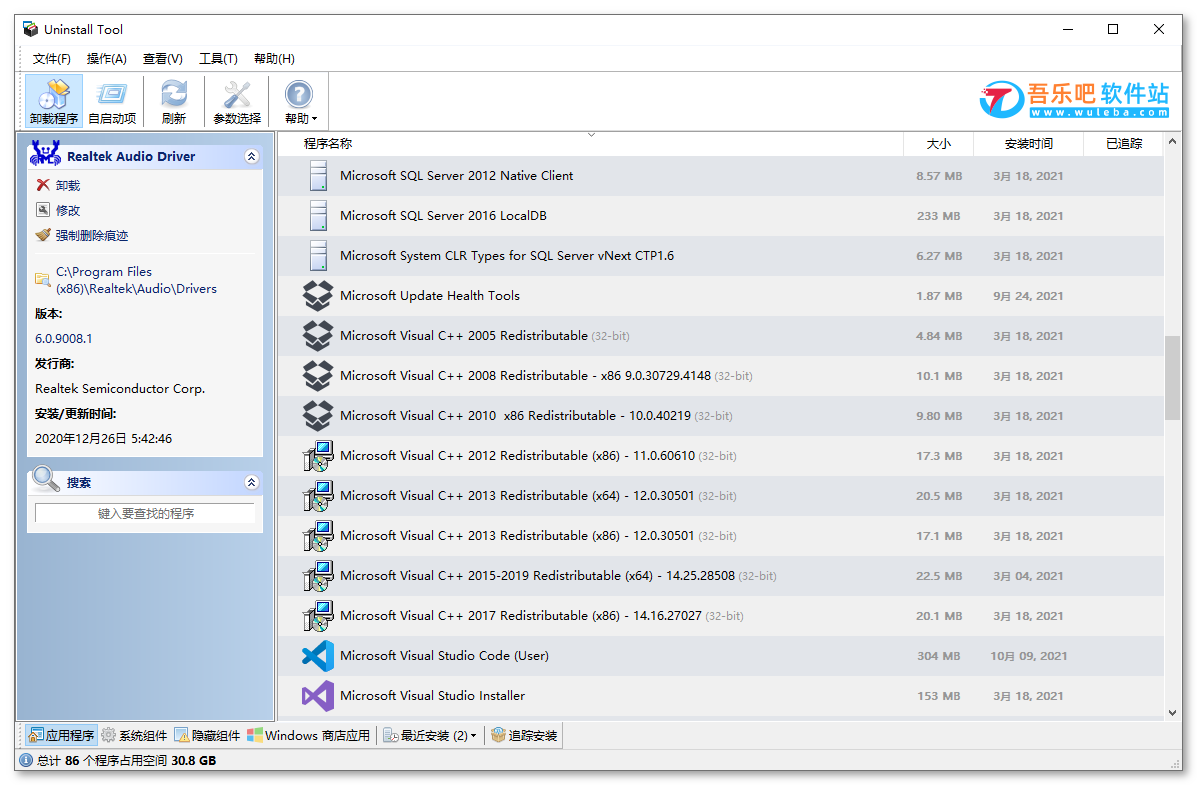The height and width of the screenshot is (785, 1197).
Task: Select Microsoft SQL Server 2016 LocalDB name
Action: click(x=444, y=215)
